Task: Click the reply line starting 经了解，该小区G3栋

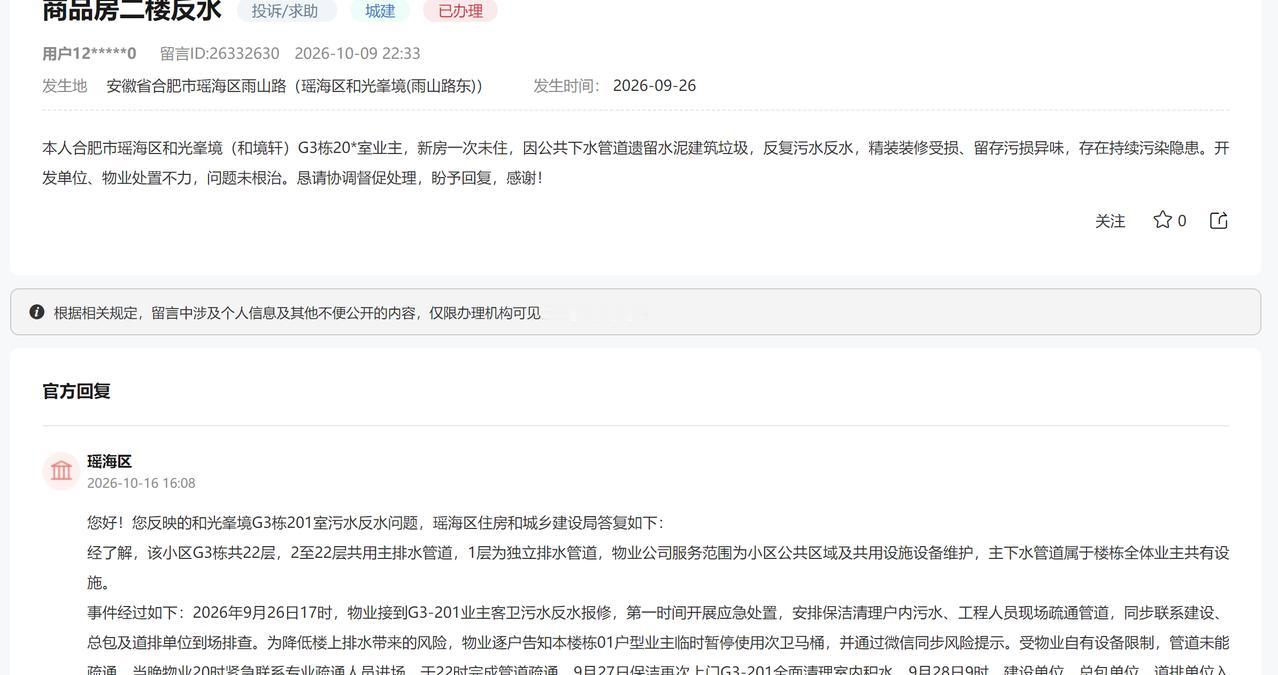Action: click(658, 568)
